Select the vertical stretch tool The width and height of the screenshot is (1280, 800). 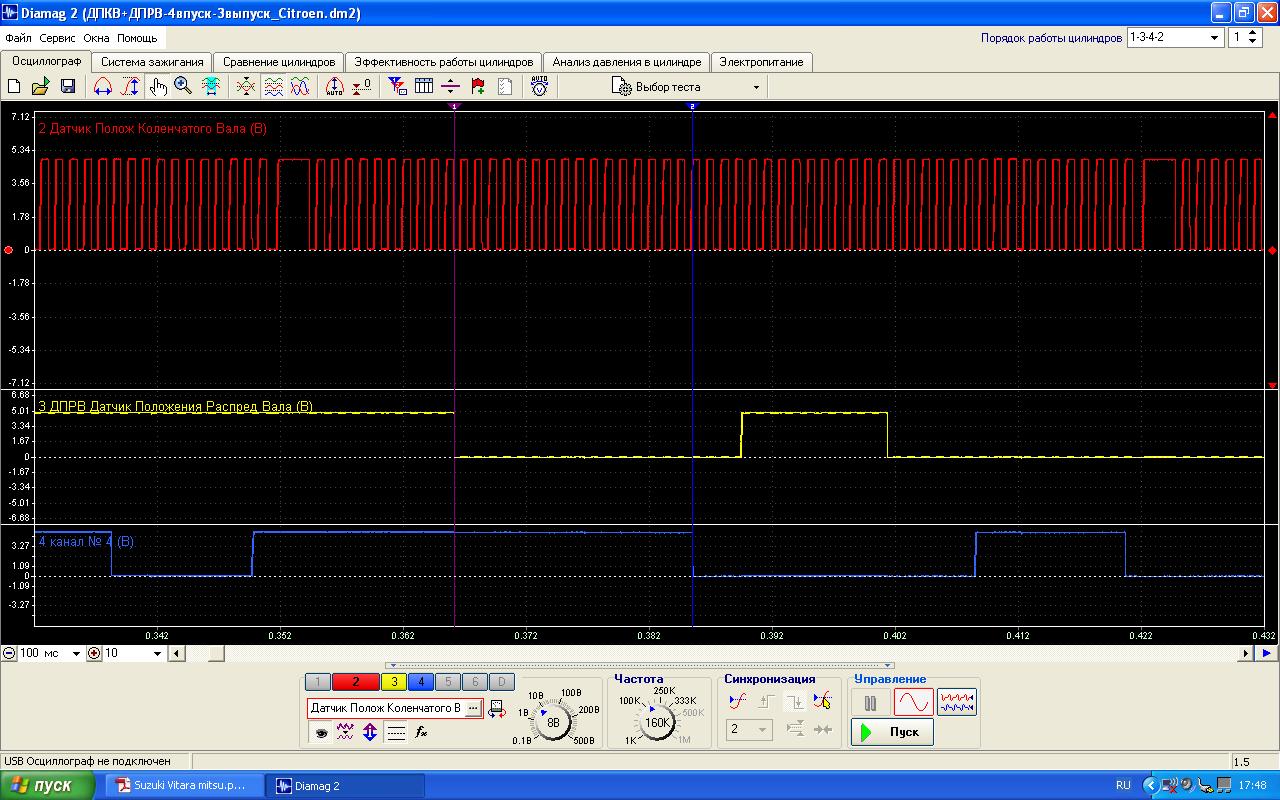click(x=130, y=87)
